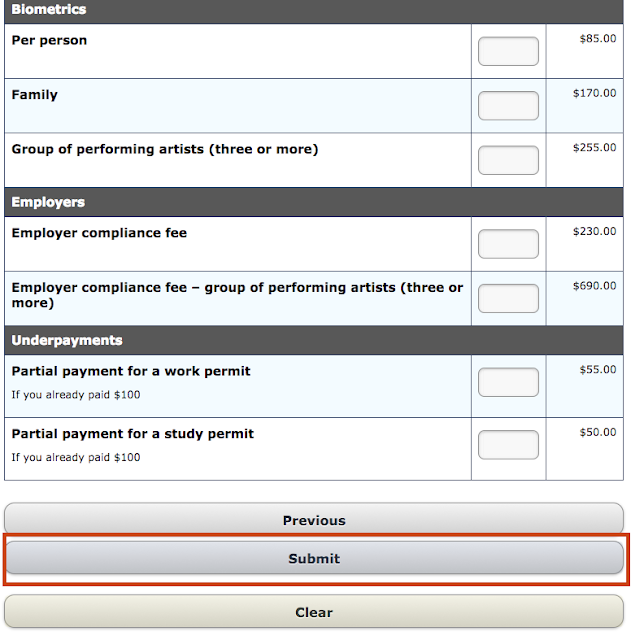Select the study permit partial payment quantity field

tap(508, 445)
